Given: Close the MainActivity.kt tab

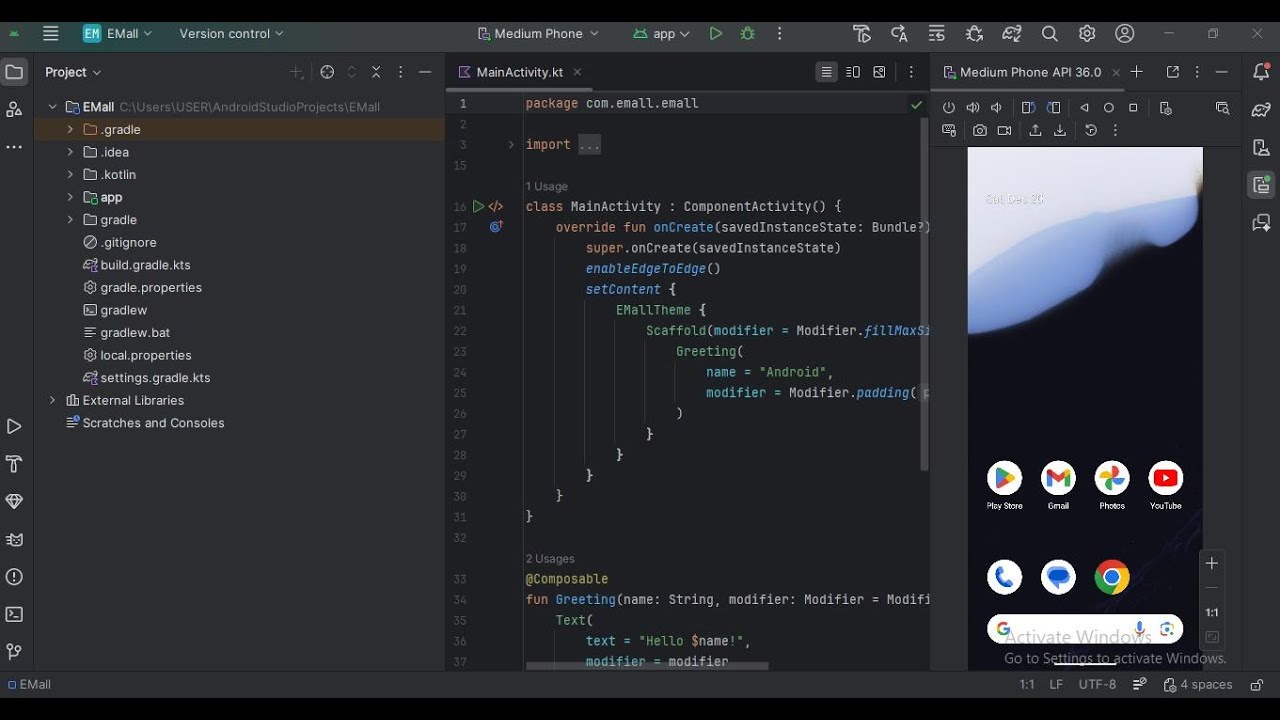Looking at the screenshot, I should coord(577,72).
